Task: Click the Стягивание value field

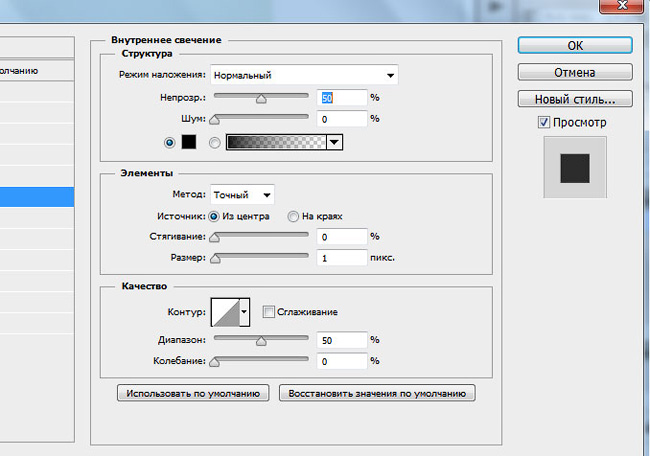Action: (342, 237)
